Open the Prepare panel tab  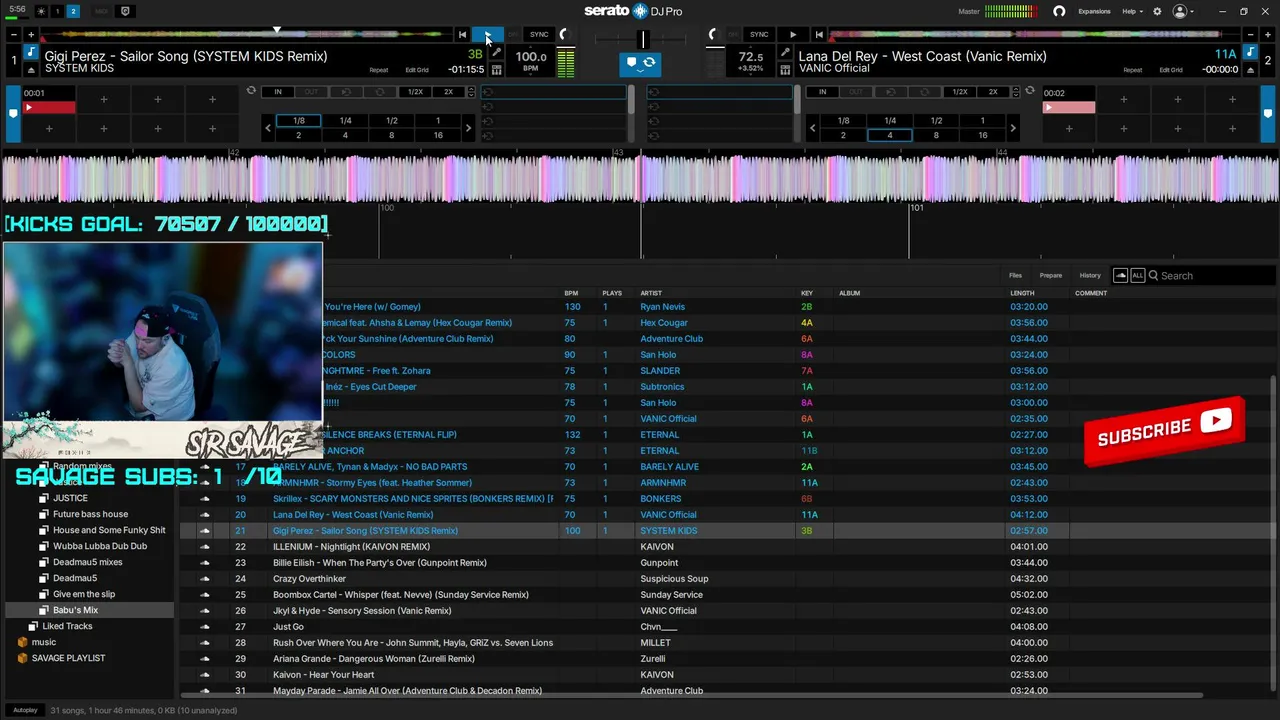(1050, 275)
